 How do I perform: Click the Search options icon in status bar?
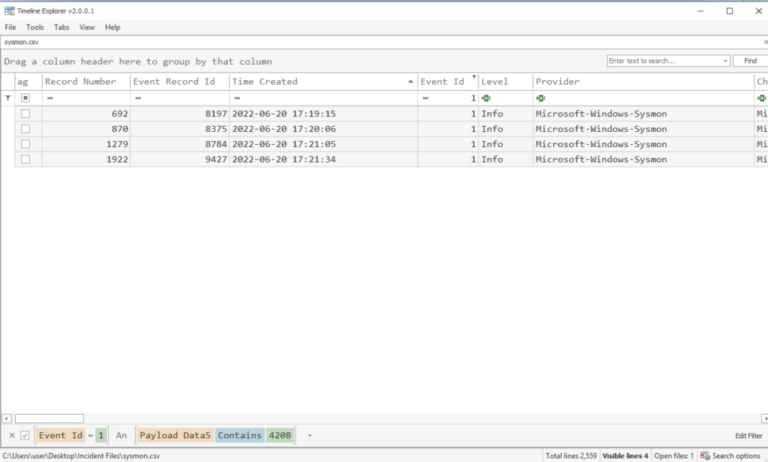[x=705, y=456]
